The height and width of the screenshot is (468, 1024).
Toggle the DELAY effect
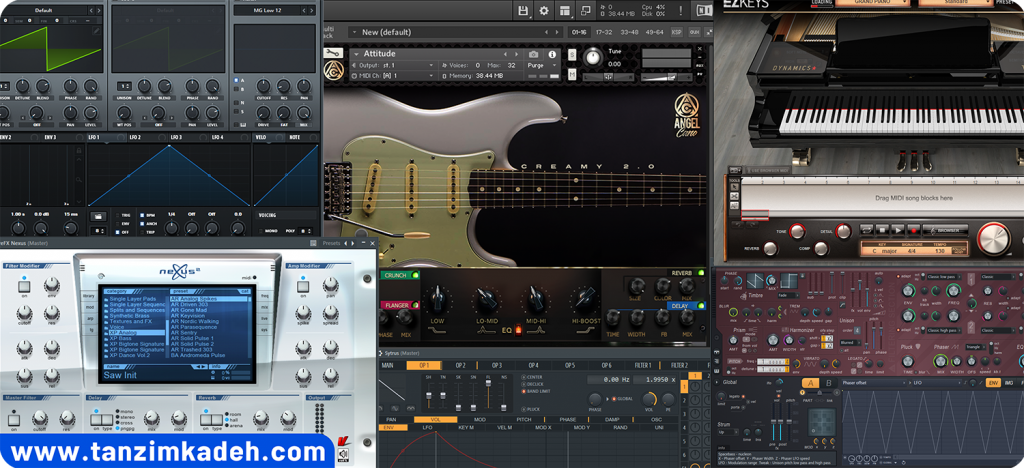701,305
